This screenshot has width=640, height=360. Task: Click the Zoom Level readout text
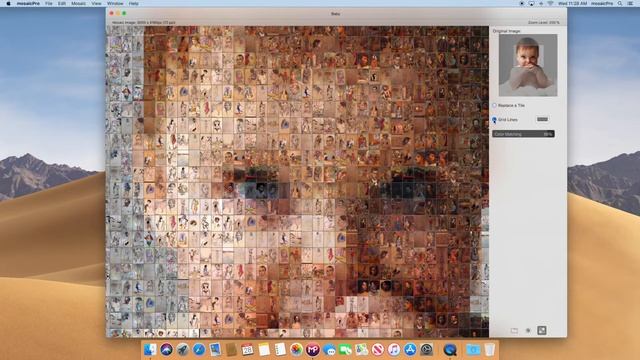544,22
